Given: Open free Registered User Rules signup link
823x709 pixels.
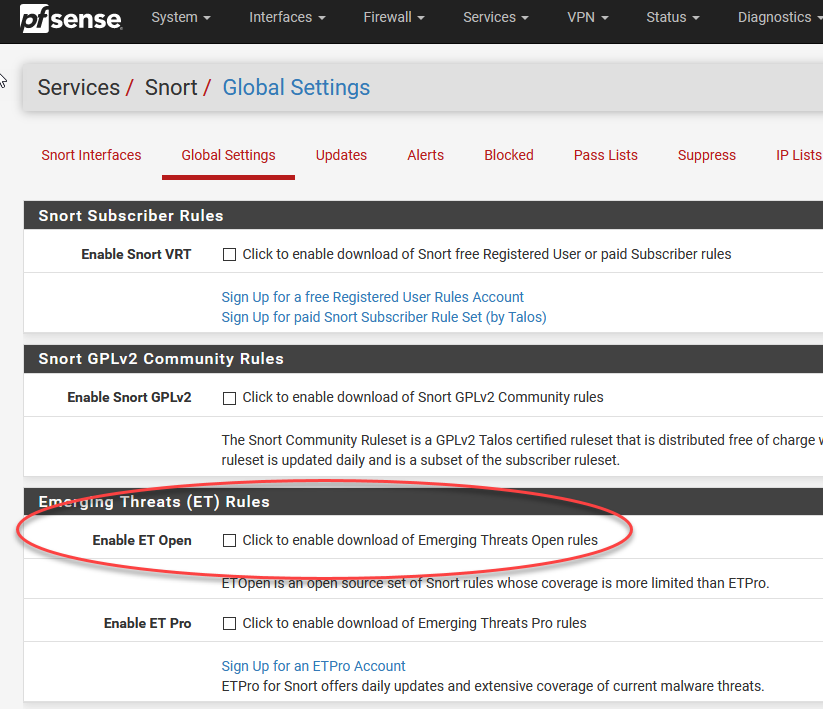Looking at the screenshot, I should tap(373, 297).
